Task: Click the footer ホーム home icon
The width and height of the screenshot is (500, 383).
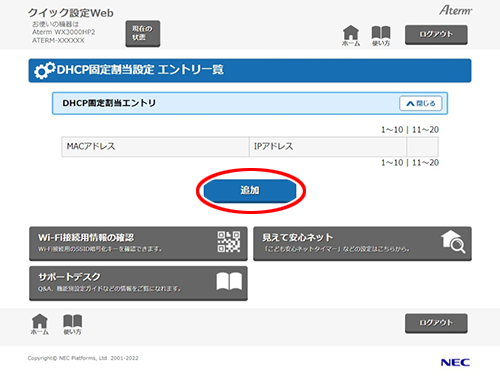Action: [40, 324]
